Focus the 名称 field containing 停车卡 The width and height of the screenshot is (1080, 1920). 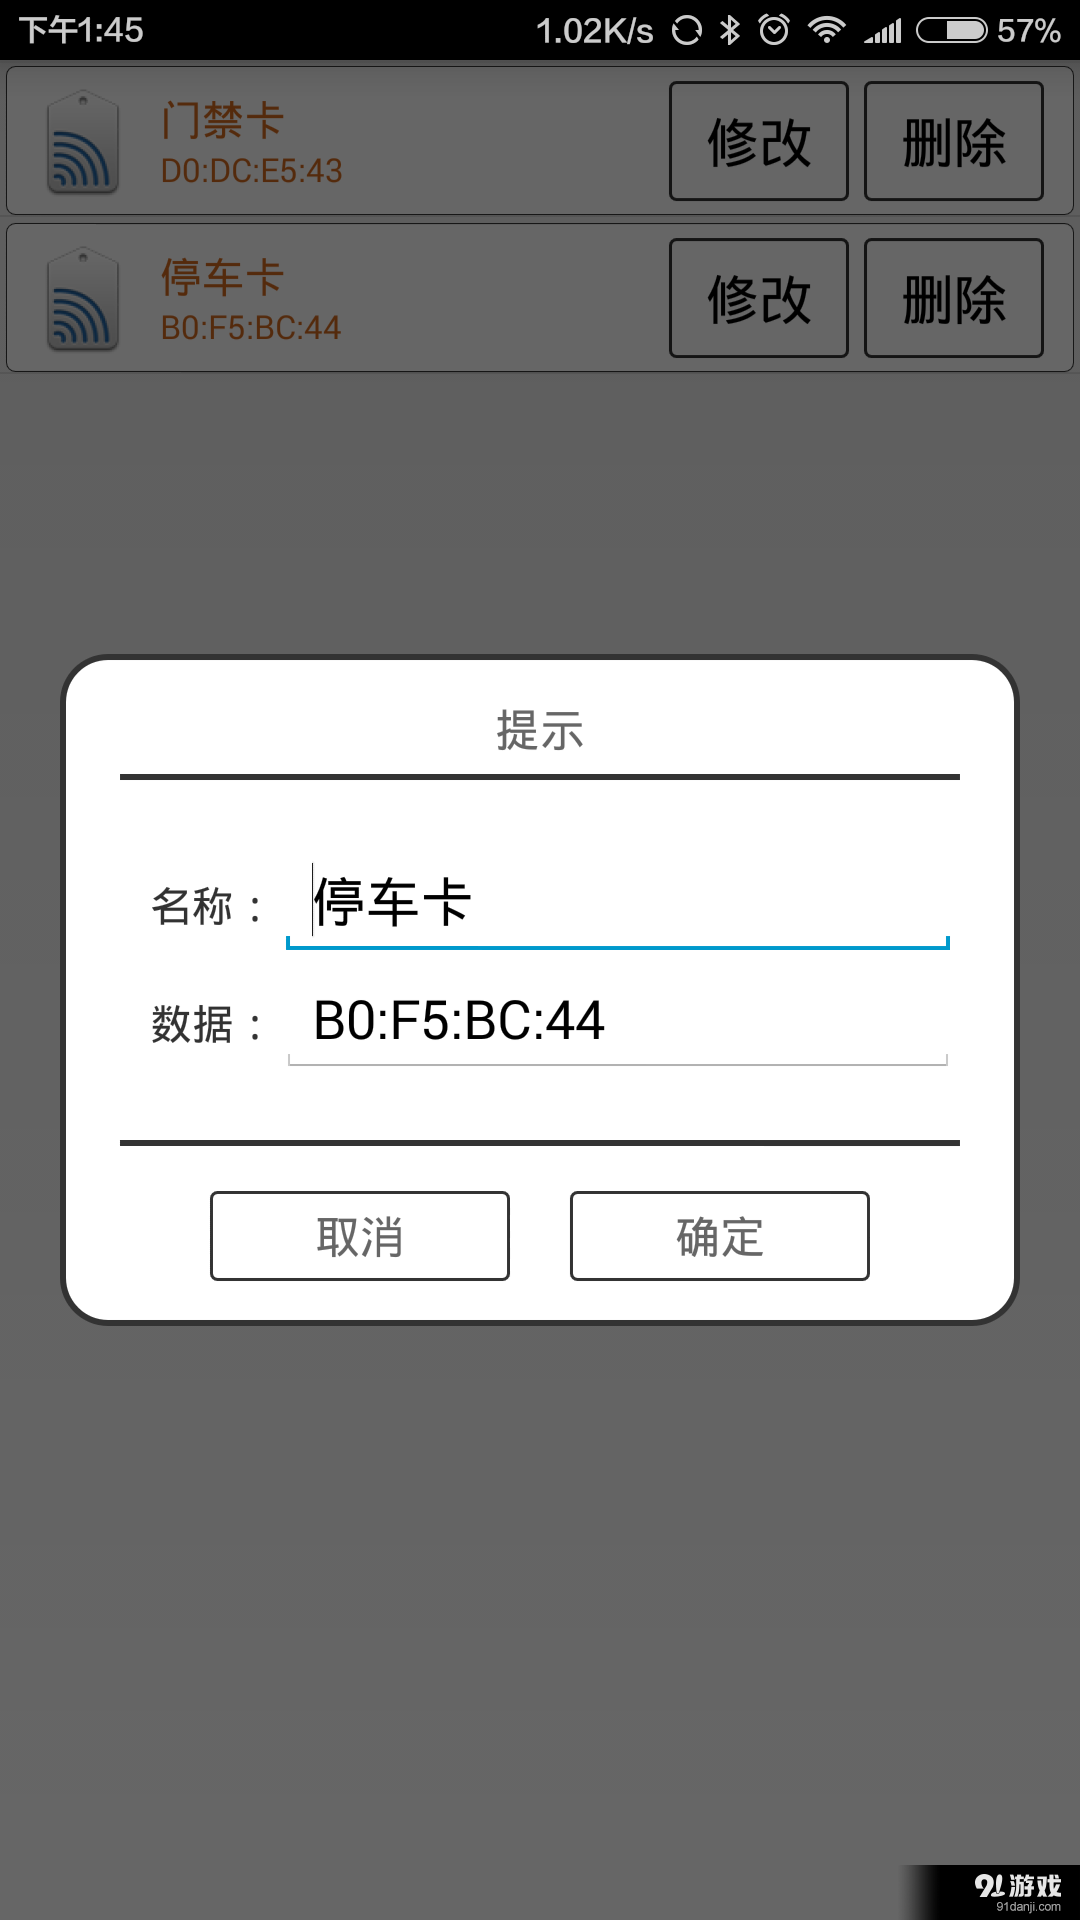618,902
